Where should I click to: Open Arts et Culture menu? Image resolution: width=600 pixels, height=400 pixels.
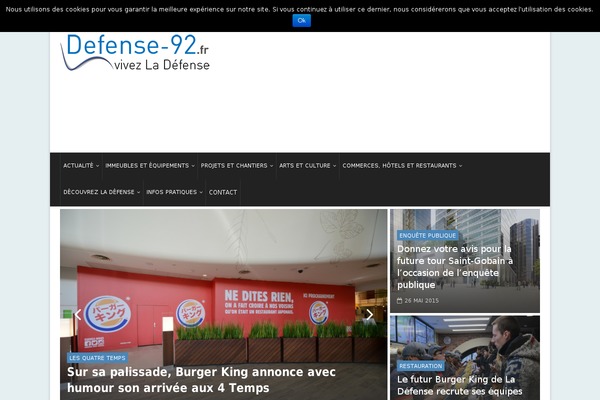click(x=305, y=166)
